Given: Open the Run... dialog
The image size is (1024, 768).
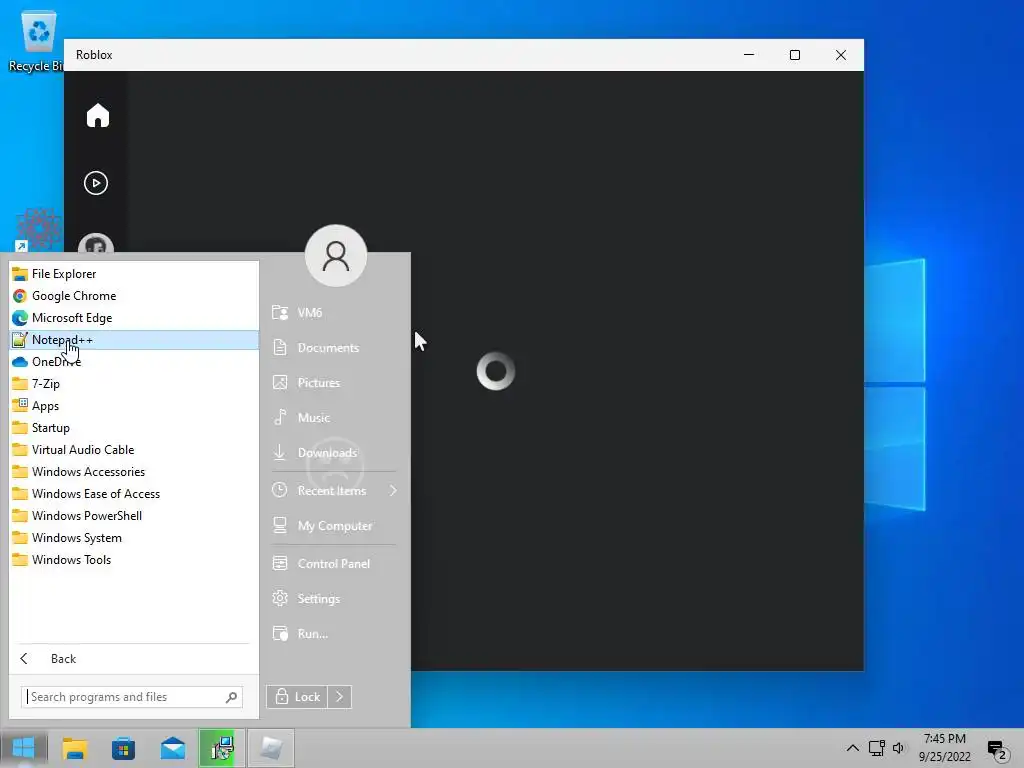Looking at the screenshot, I should click(334, 633).
